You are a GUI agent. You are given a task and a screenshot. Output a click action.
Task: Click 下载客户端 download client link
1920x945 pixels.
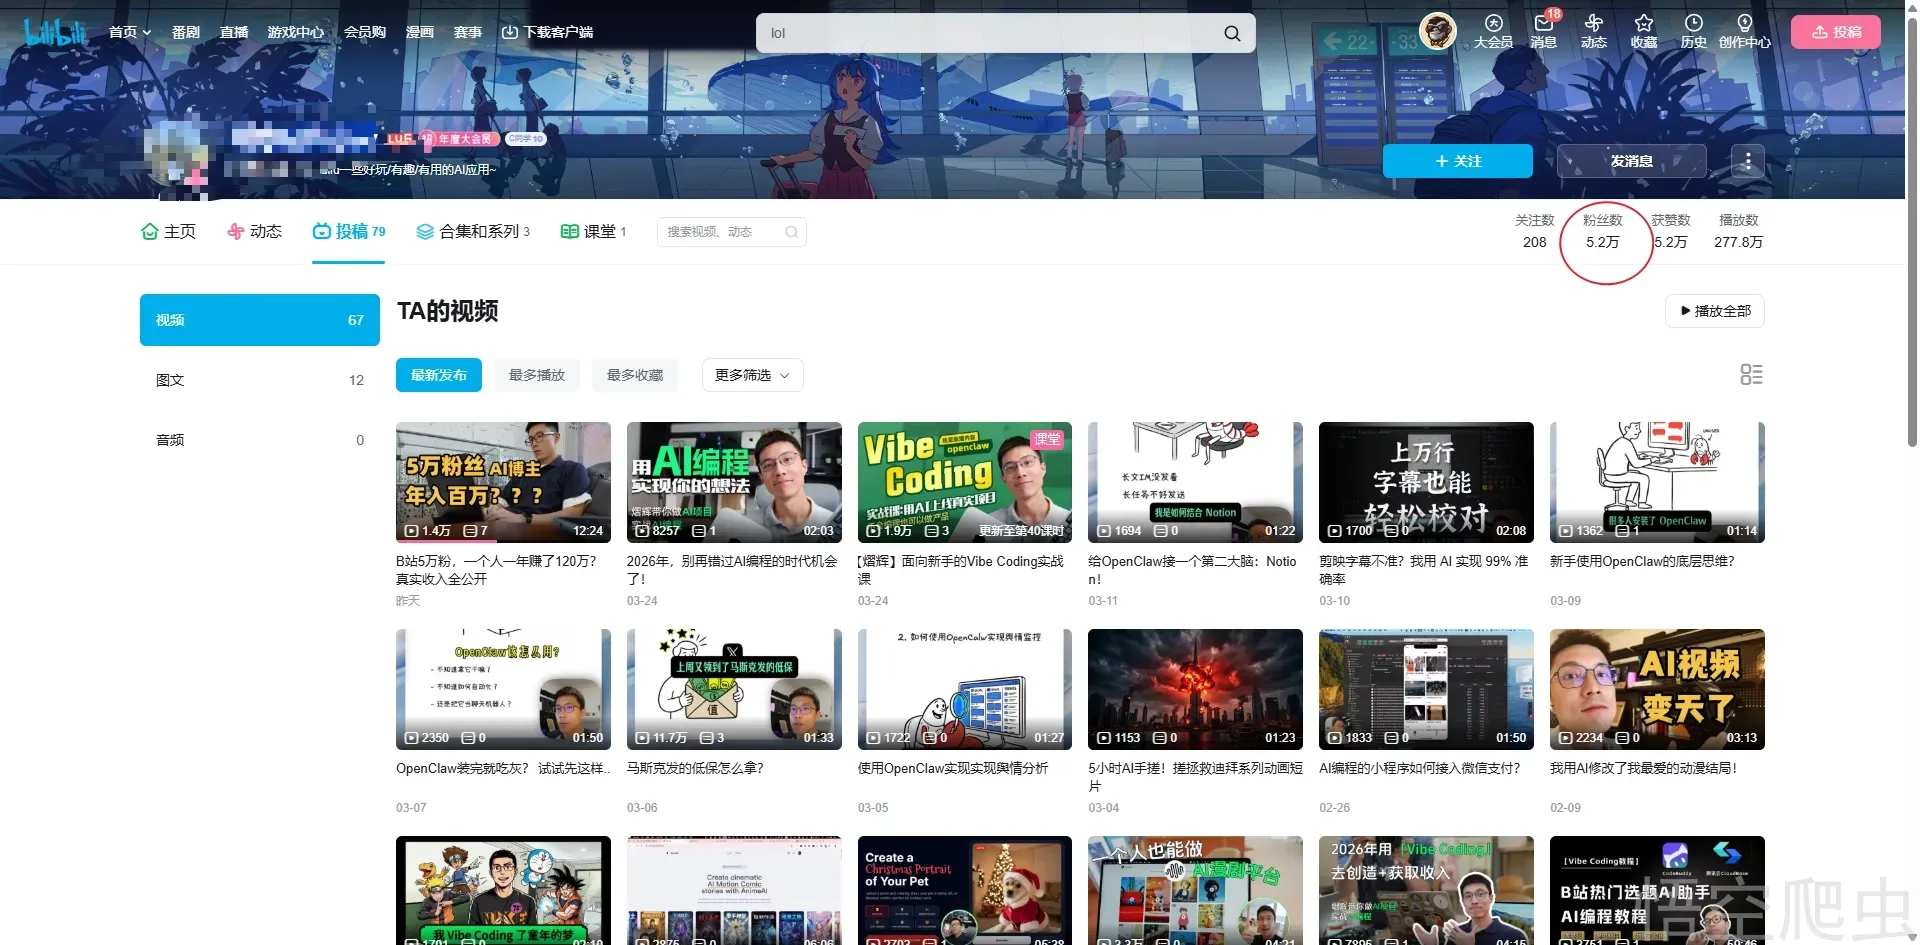pyautogui.click(x=547, y=32)
